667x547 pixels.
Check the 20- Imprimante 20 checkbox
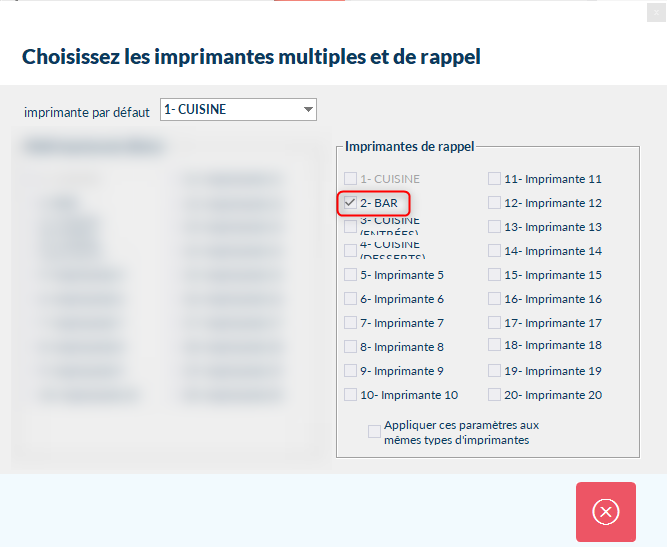click(494, 395)
